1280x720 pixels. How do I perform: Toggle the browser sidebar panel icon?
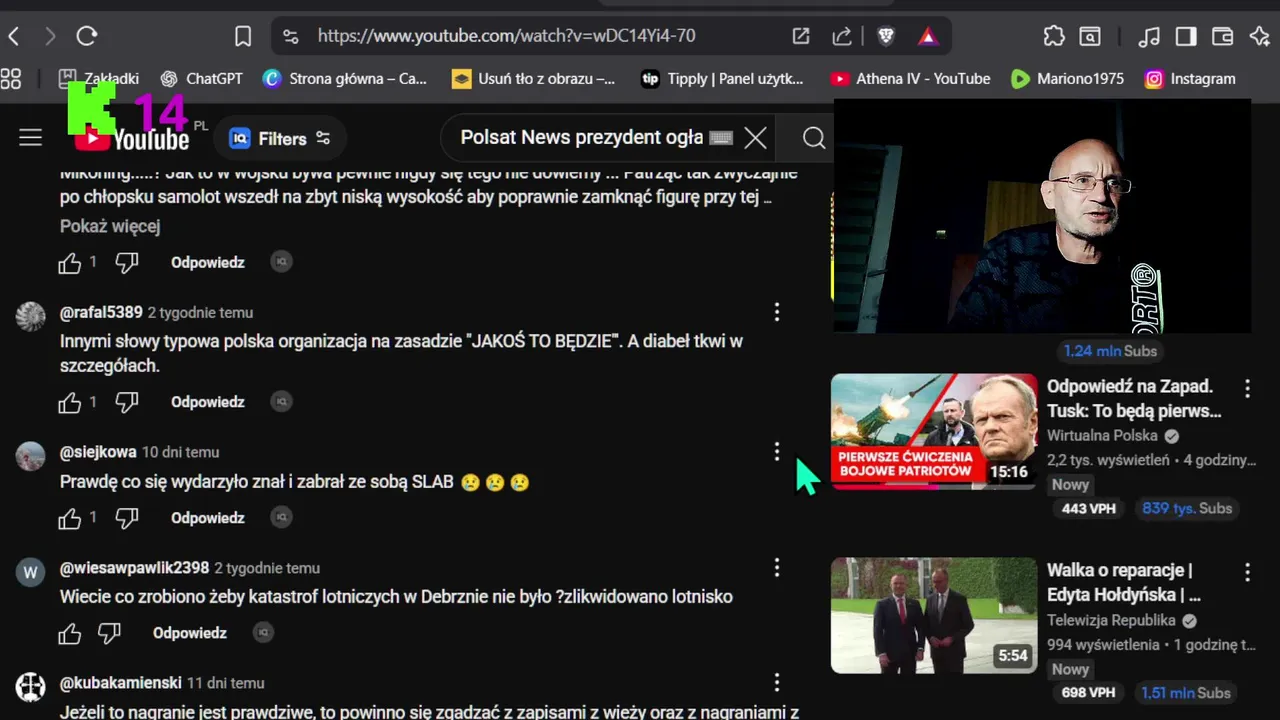click(x=1186, y=36)
